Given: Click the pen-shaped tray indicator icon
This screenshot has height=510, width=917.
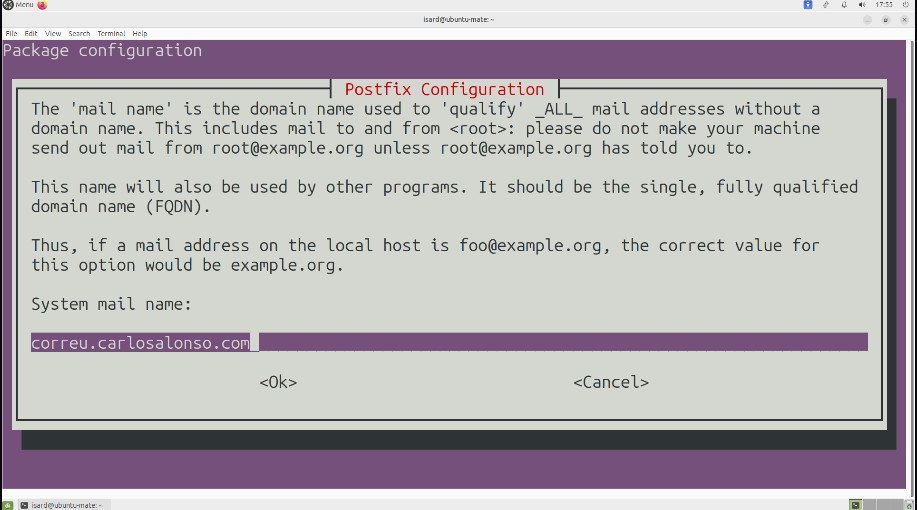Looking at the screenshot, I should coord(826,5).
